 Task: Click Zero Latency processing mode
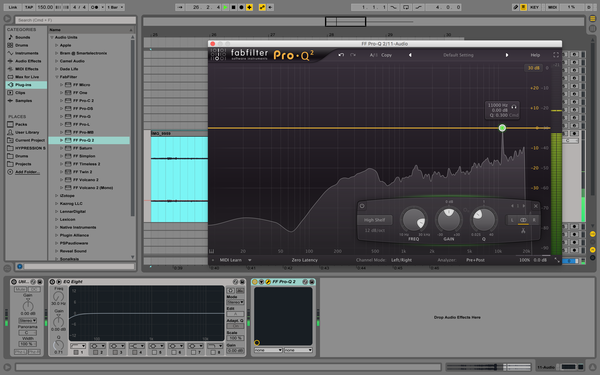pos(305,260)
